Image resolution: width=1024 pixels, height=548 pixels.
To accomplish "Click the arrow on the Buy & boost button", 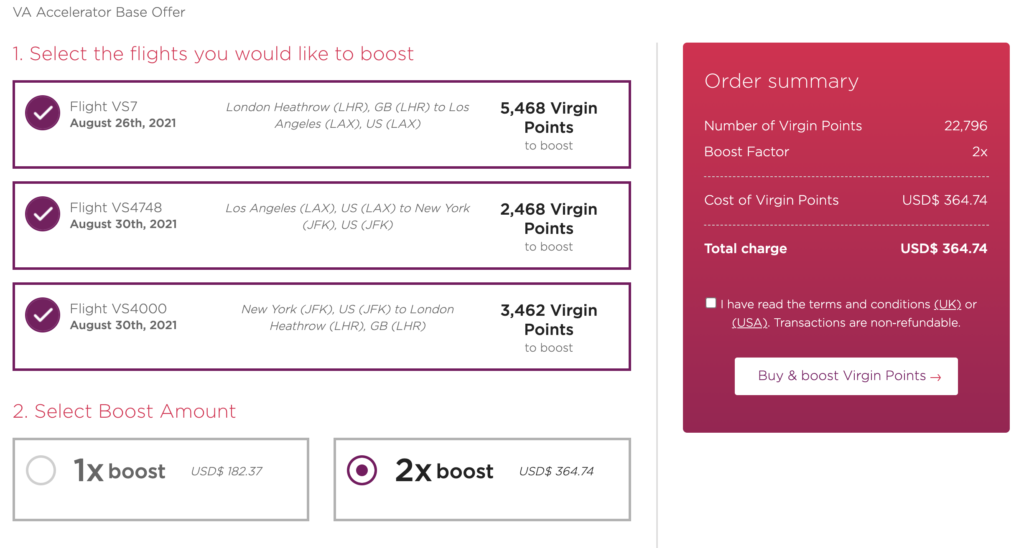I will click(x=936, y=377).
